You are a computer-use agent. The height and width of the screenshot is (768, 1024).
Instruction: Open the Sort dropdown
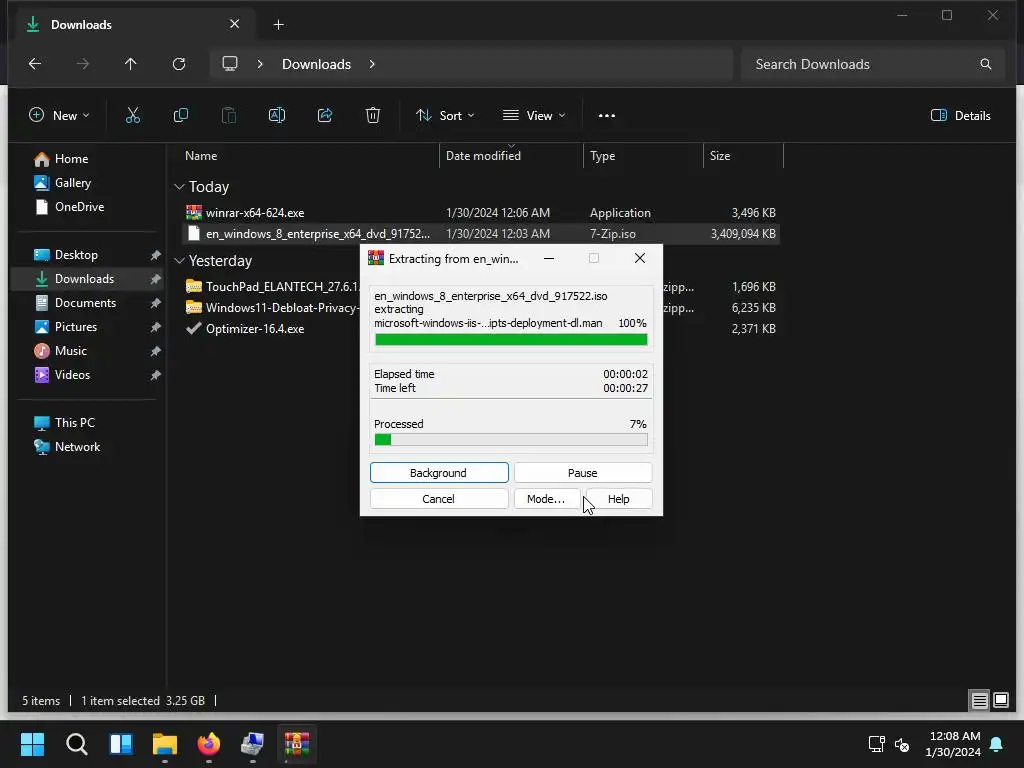point(445,116)
